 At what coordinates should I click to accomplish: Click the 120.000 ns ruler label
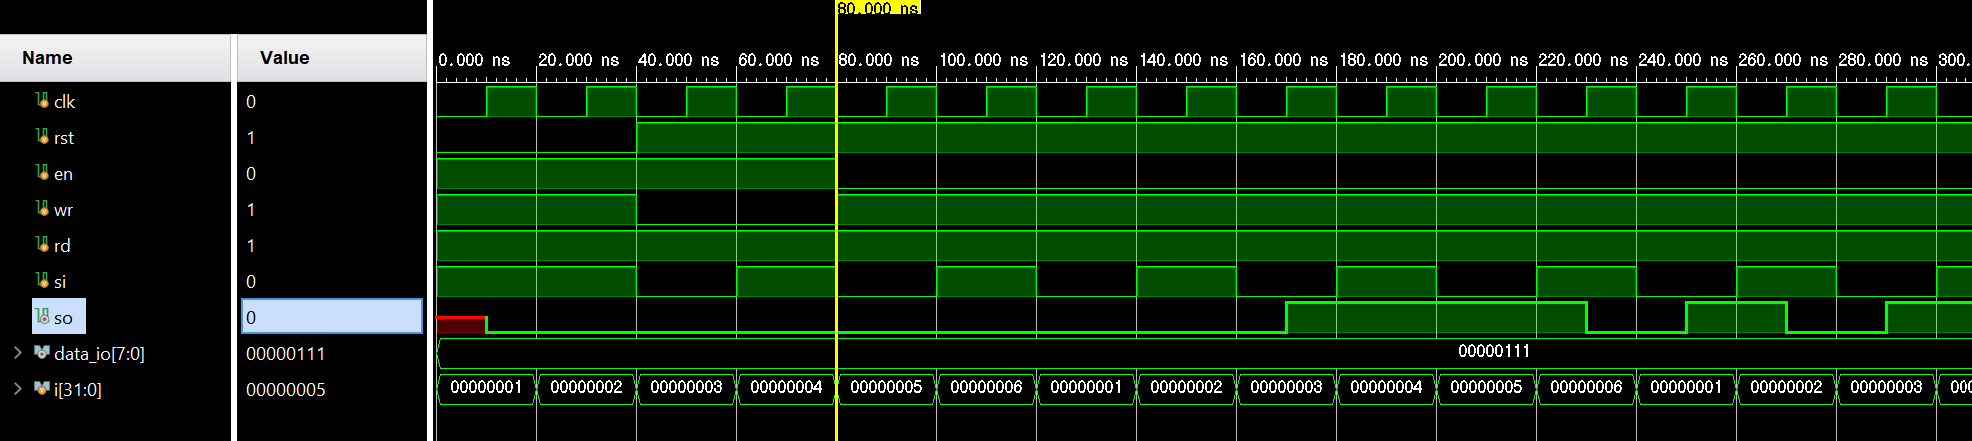point(1083,60)
